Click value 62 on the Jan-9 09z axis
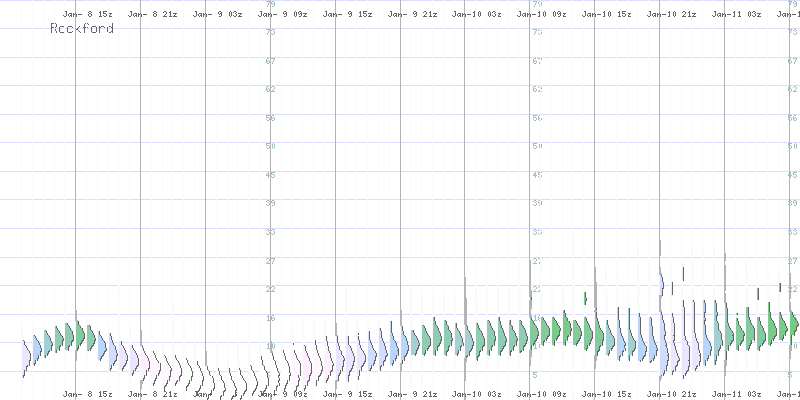The width and height of the screenshot is (800, 400). 270,89
